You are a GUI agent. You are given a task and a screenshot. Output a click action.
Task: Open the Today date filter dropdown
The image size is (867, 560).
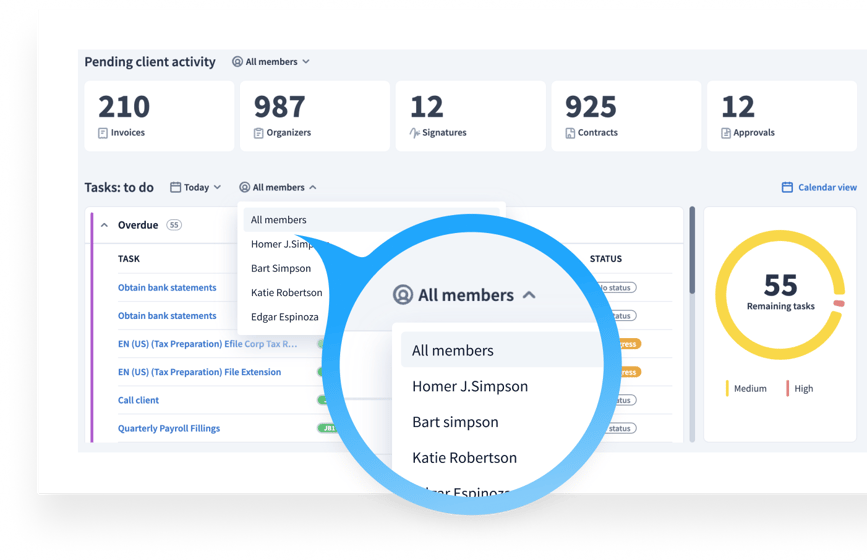tap(196, 187)
